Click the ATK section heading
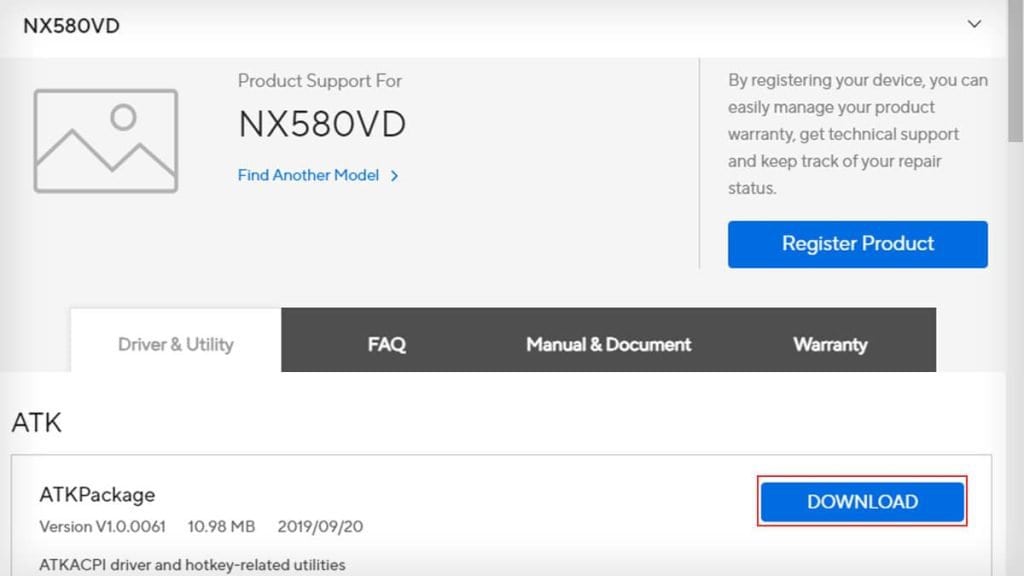This screenshot has height=576, width=1024. (37, 423)
